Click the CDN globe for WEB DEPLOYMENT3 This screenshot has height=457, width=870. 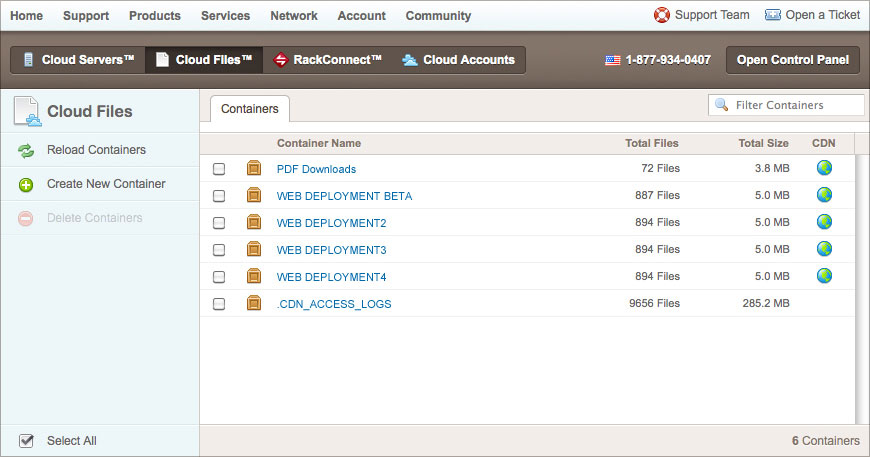824,248
